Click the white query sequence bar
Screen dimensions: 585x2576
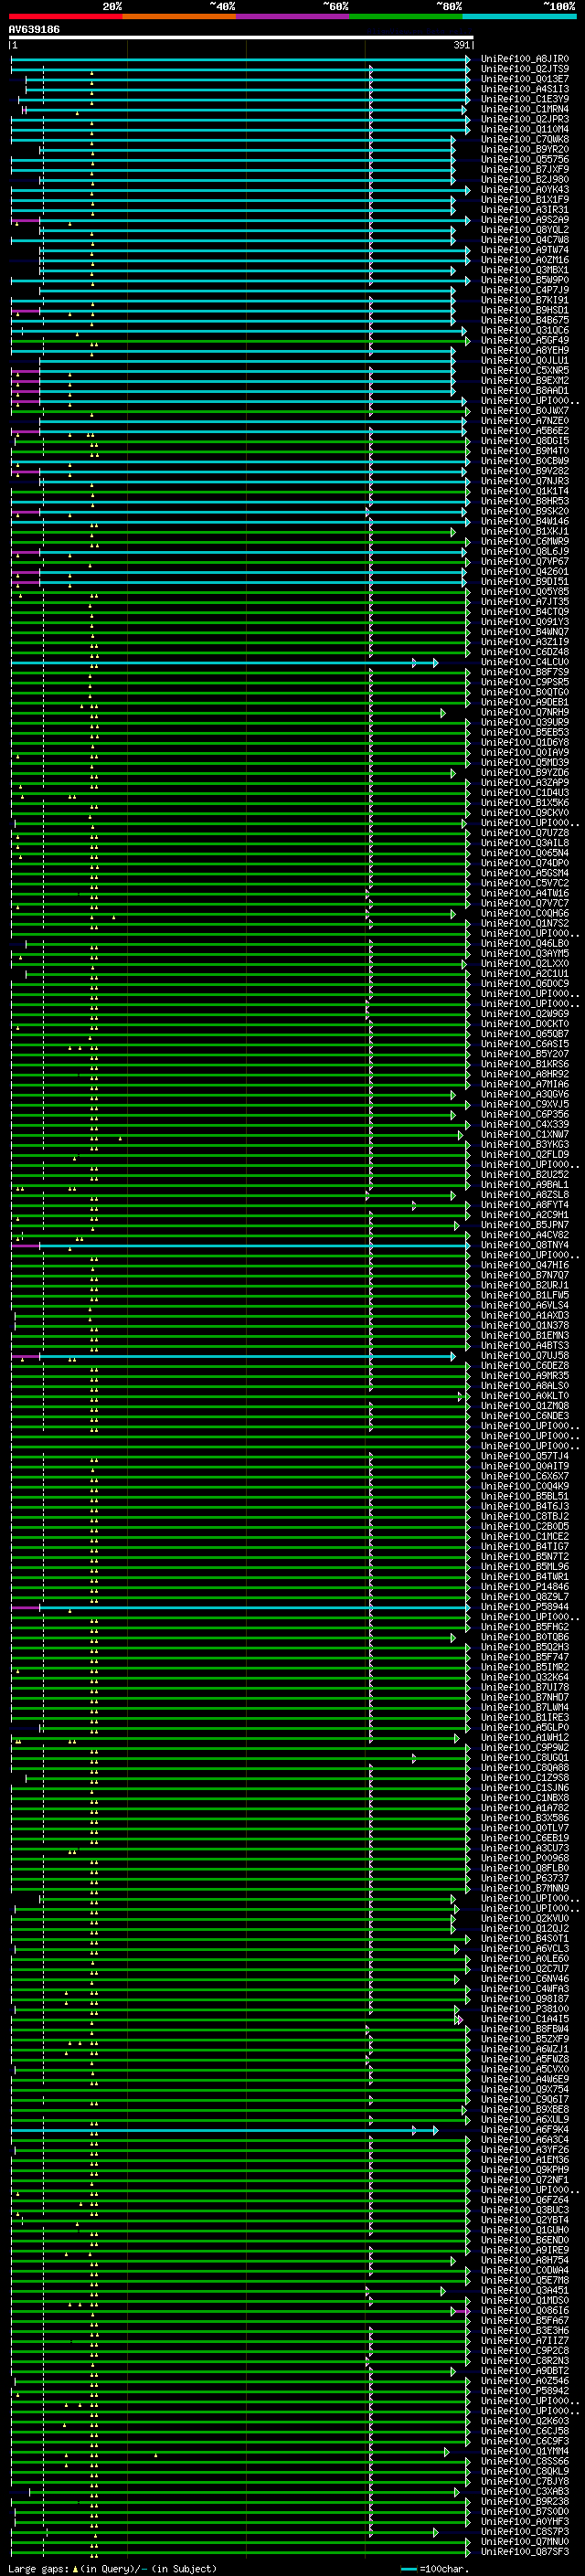[x=241, y=38]
